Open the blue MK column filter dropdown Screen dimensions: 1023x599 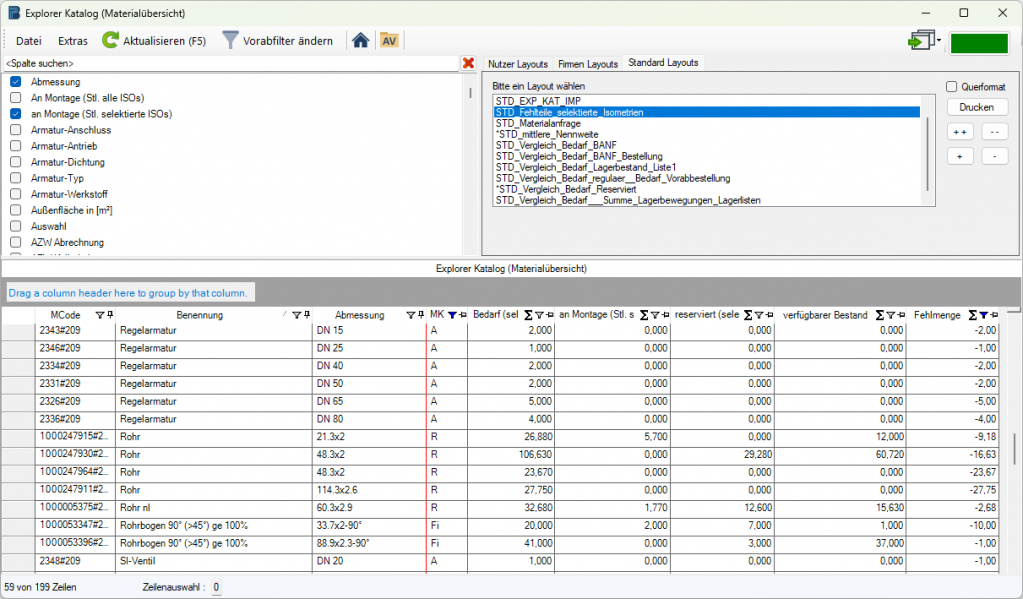click(453, 315)
